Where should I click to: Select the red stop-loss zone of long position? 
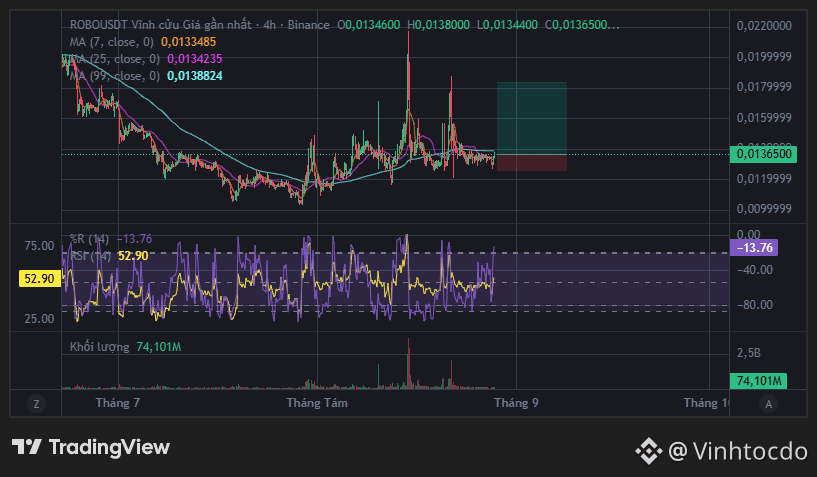[x=531, y=163]
